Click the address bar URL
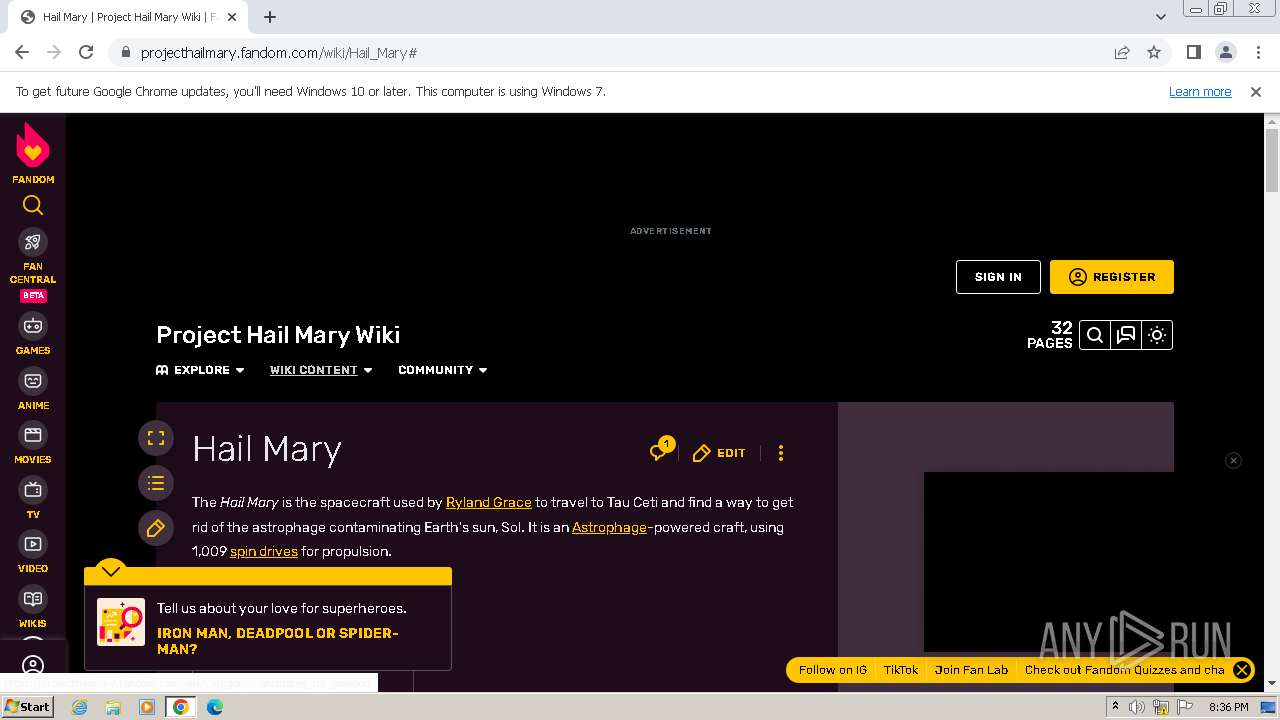Image resolution: width=1280 pixels, height=720 pixels. click(279, 53)
